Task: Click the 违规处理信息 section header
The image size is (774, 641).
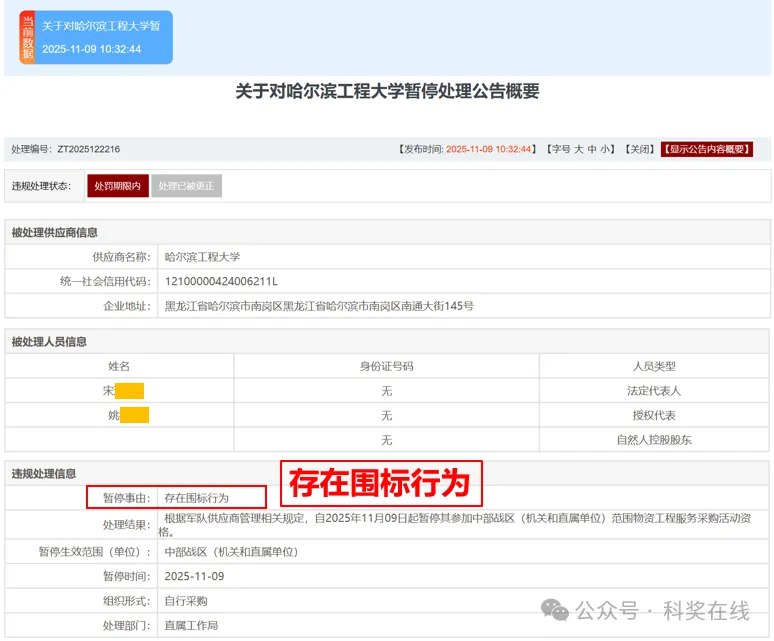Action: point(43,474)
